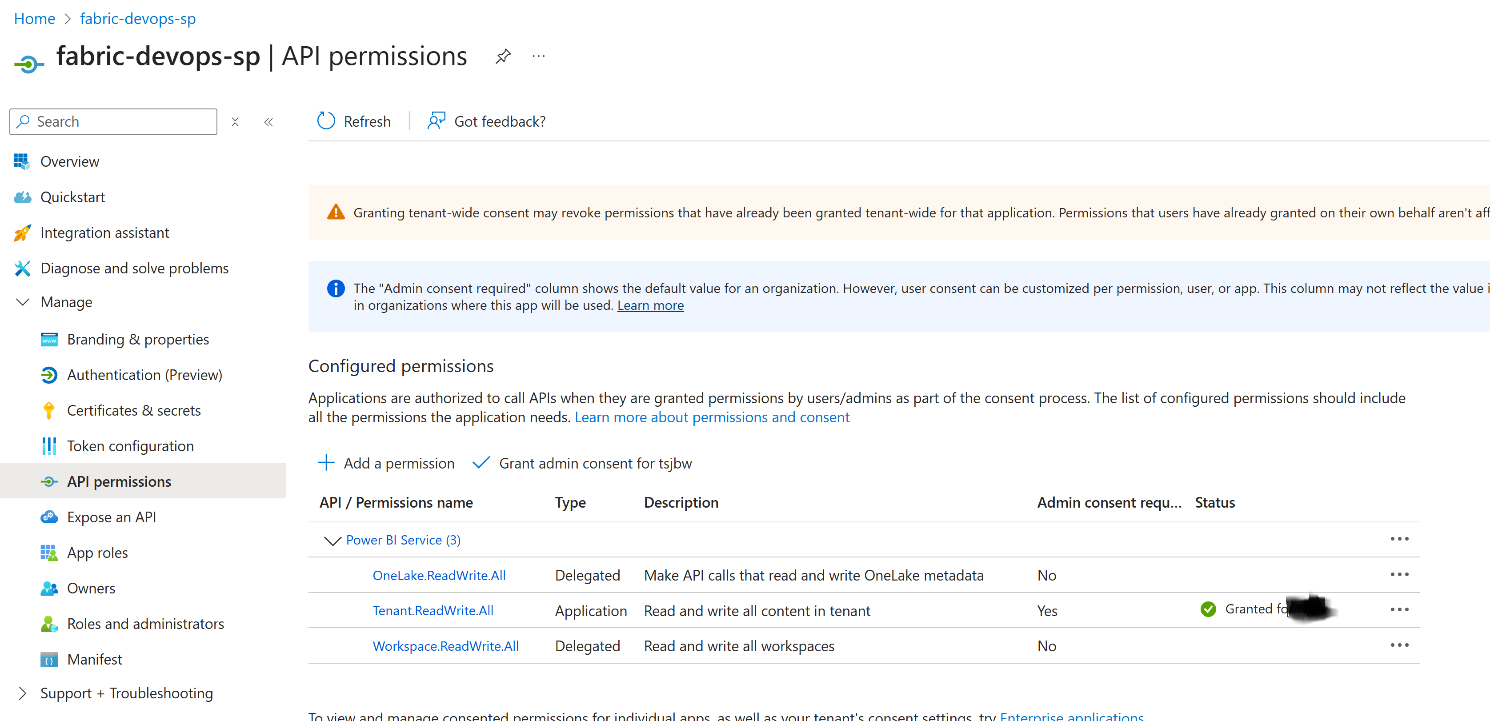
Task: Click the orange warning icon in consent banner
Action: [x=336, y=212]
